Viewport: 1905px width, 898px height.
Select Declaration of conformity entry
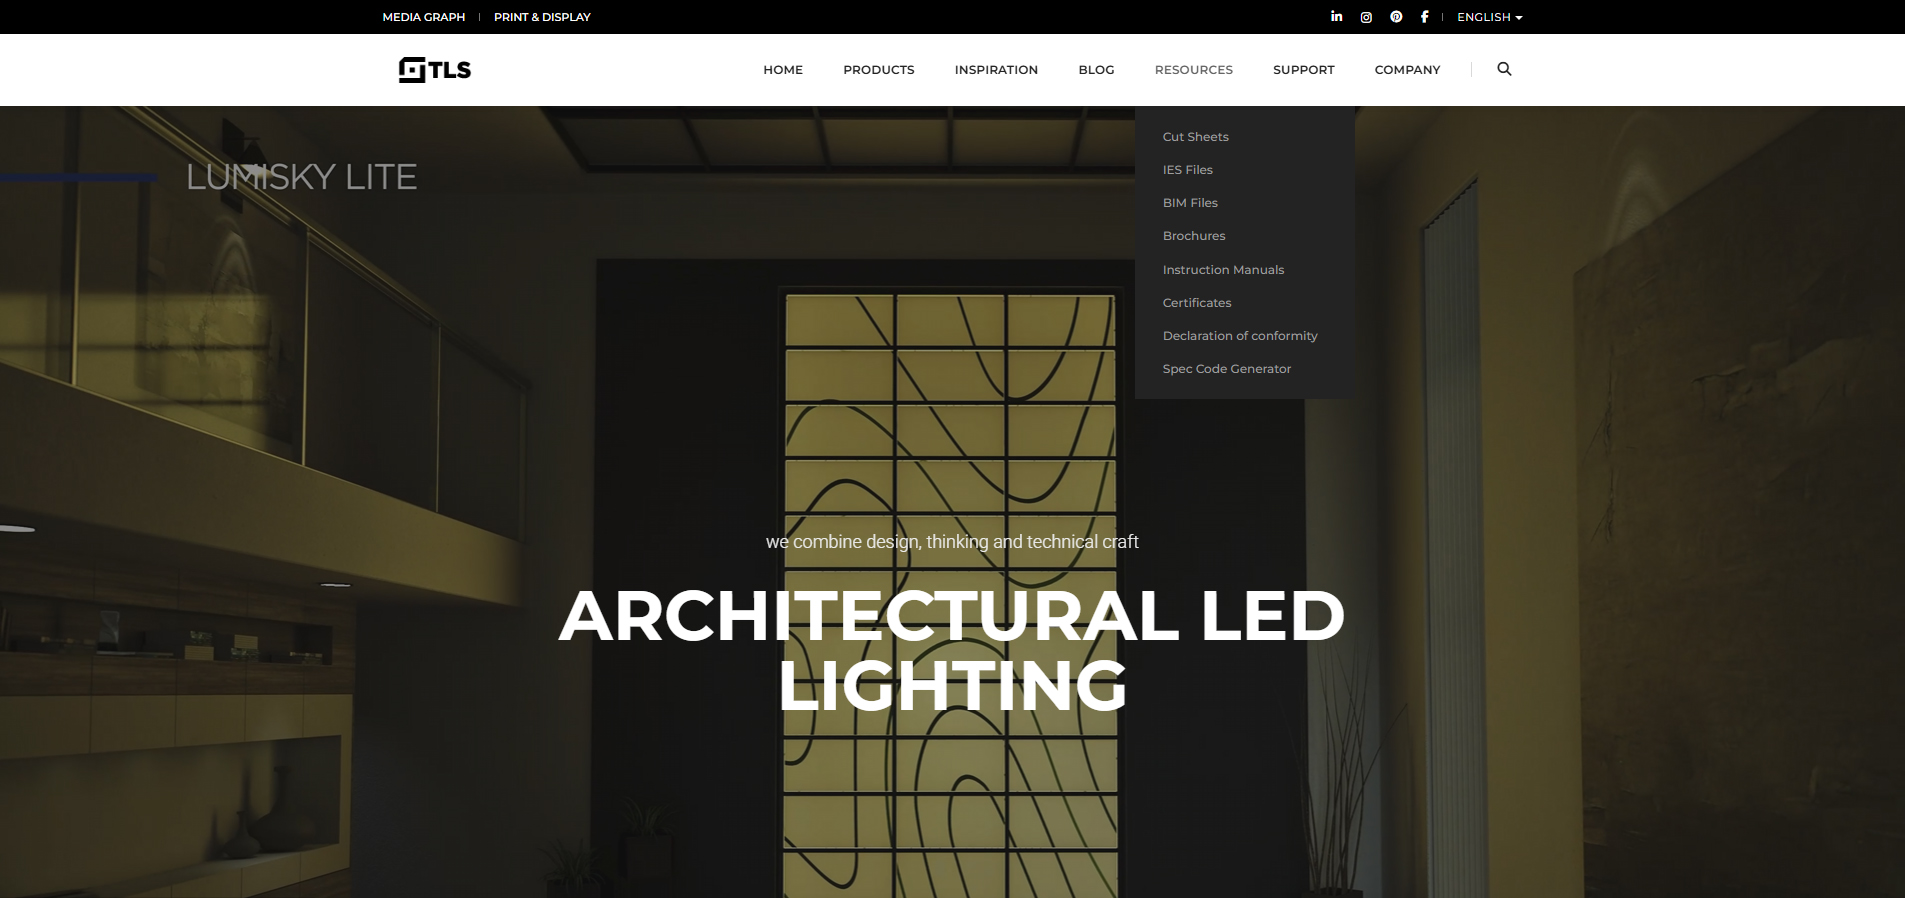[1239, 336]
